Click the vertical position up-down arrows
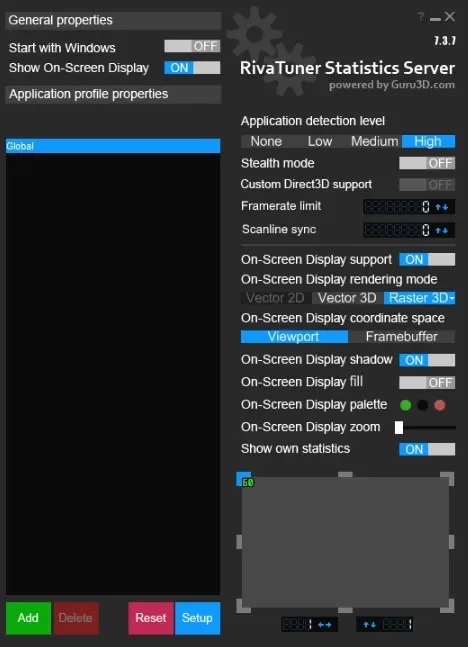The width and height of the screenshot is (468, 647). tap(369, 624)
